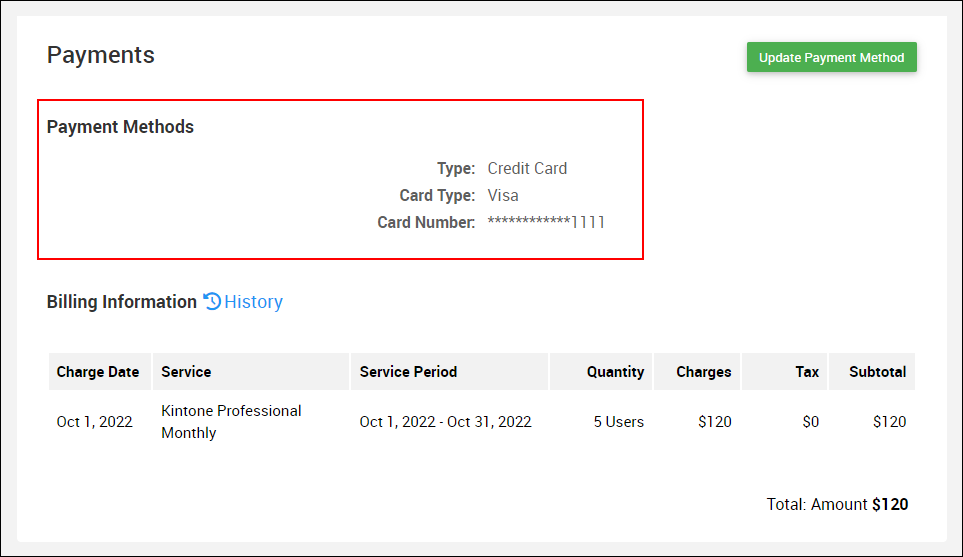Open the billing History link

[253, 302]
